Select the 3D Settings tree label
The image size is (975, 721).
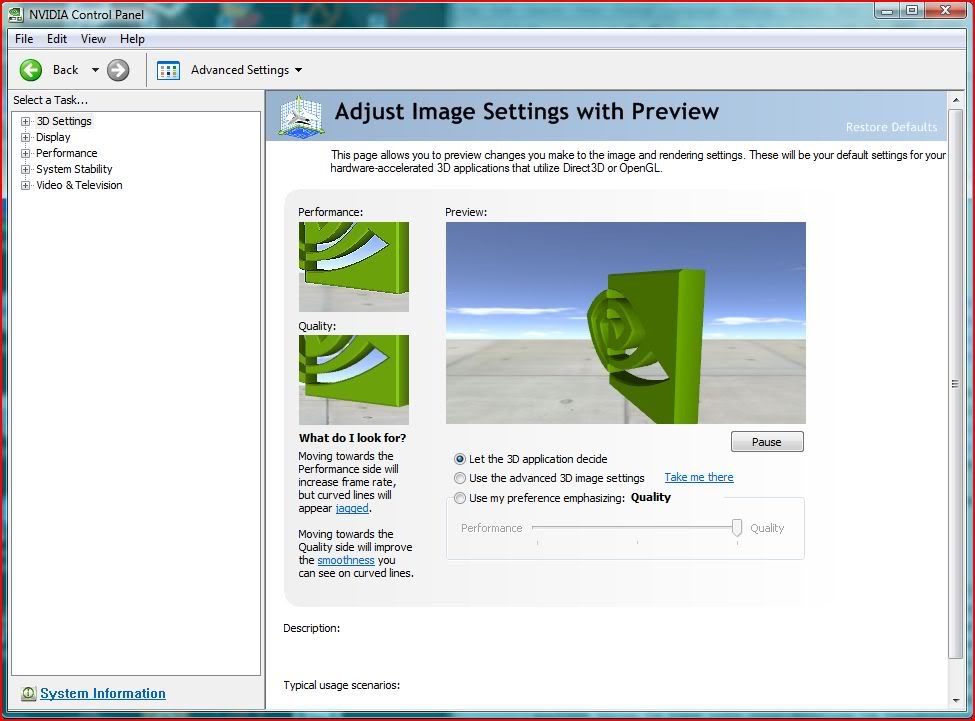pos(64,121)
